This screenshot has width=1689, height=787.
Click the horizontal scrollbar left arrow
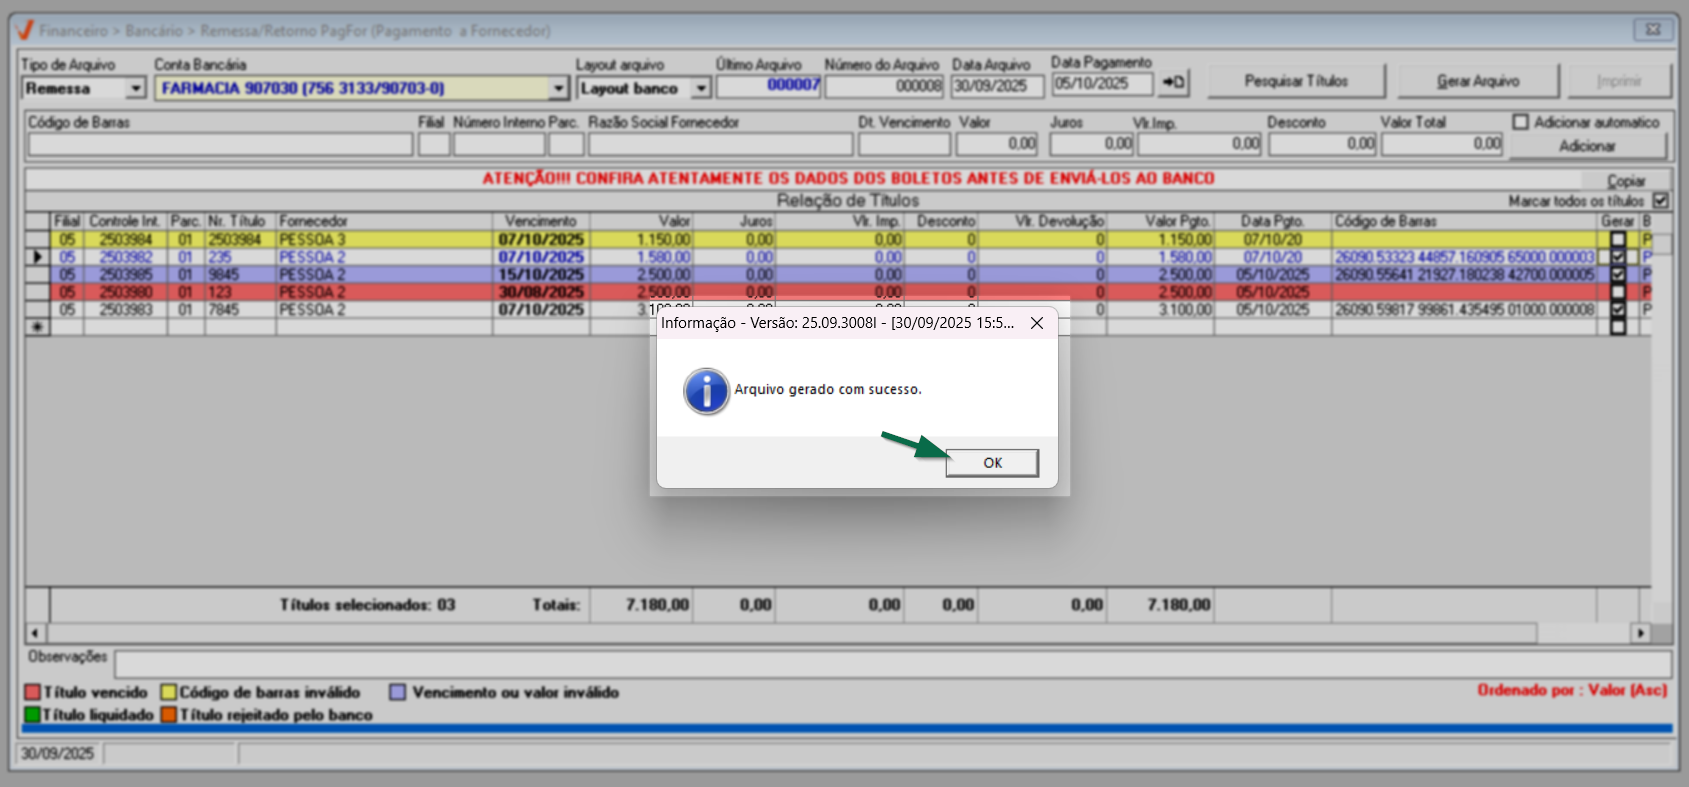pyautogui.click(x=35, y=633)
